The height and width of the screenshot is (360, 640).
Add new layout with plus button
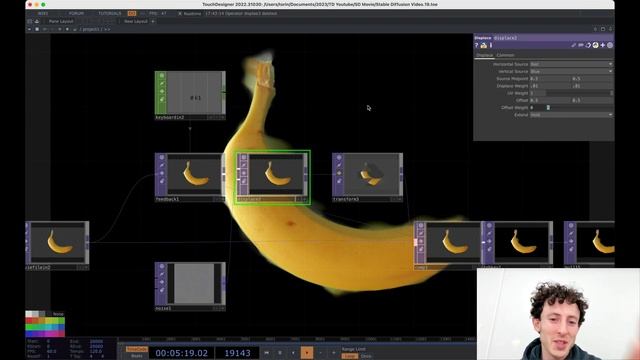coord(153,21)
